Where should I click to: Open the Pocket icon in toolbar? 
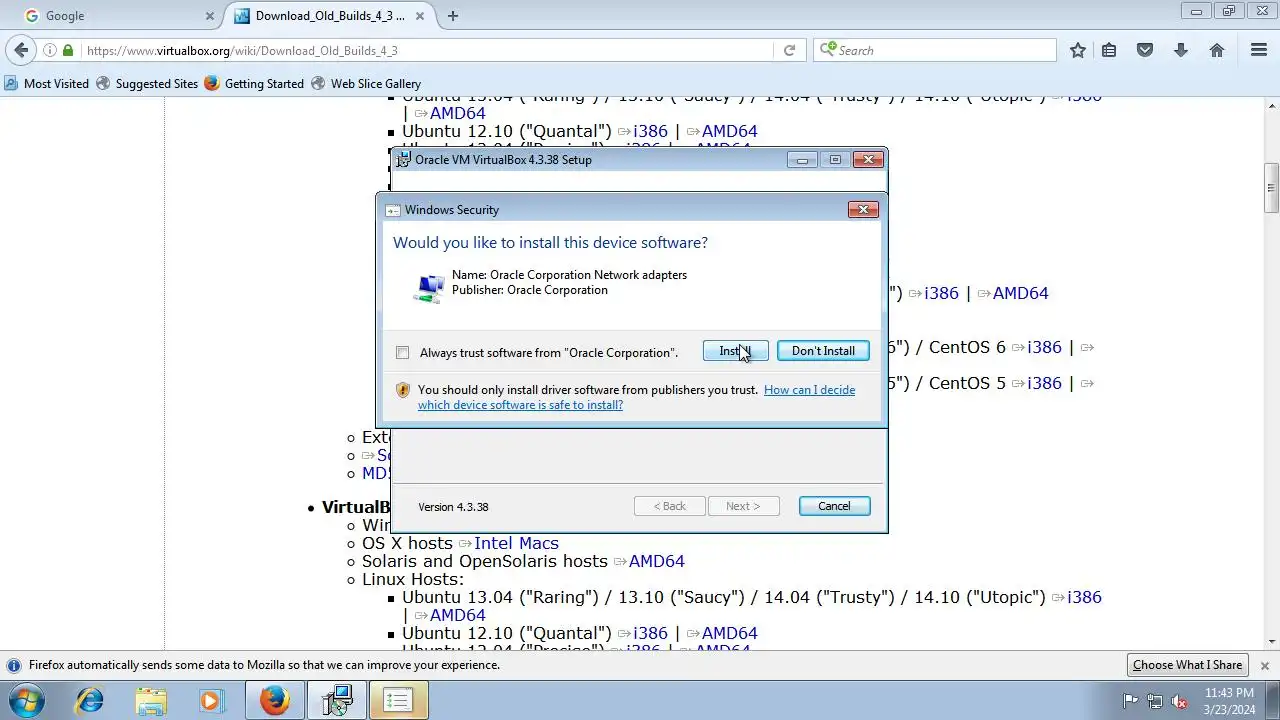point(1145,50)
